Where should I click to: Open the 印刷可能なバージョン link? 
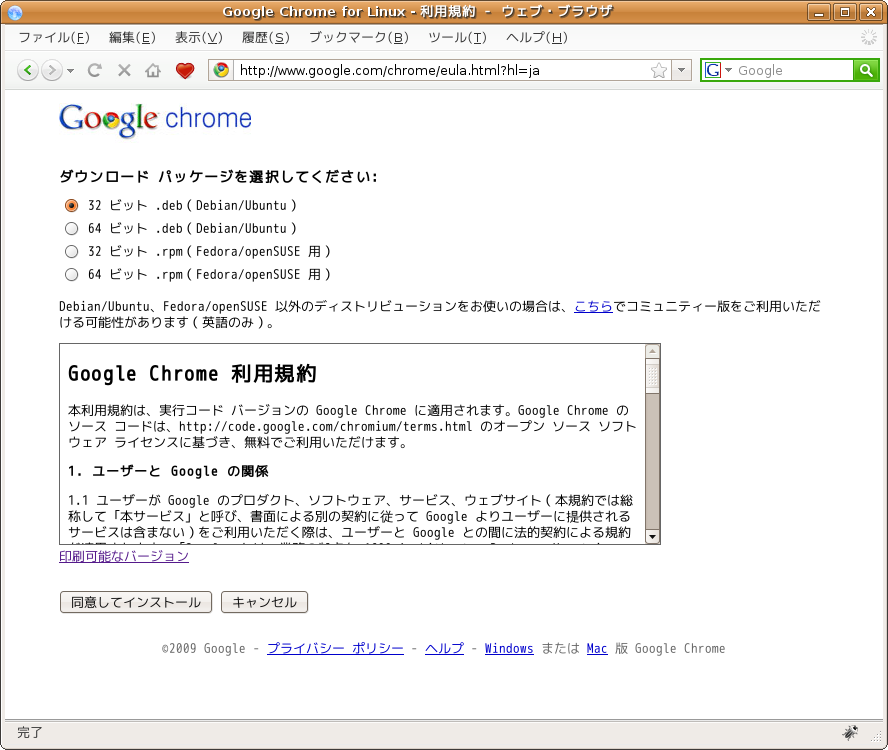[x=124, y=556]
